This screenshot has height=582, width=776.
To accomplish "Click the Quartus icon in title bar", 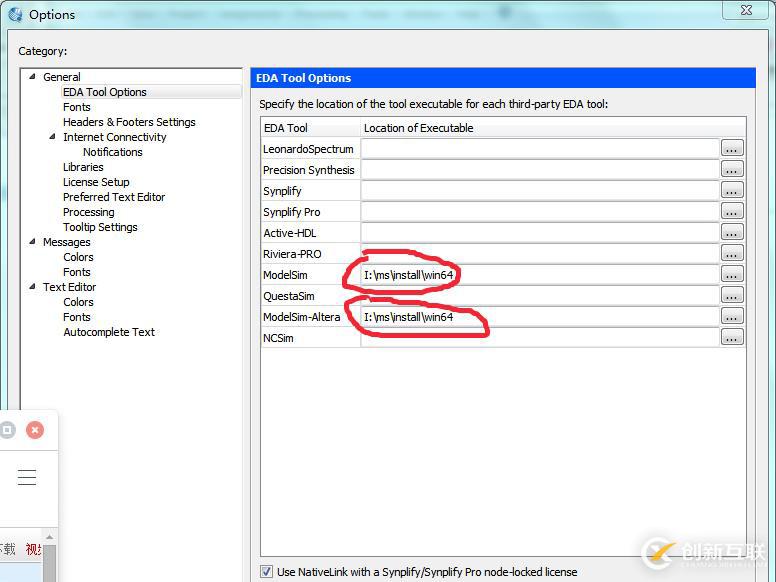I will (x=15, y=15).
